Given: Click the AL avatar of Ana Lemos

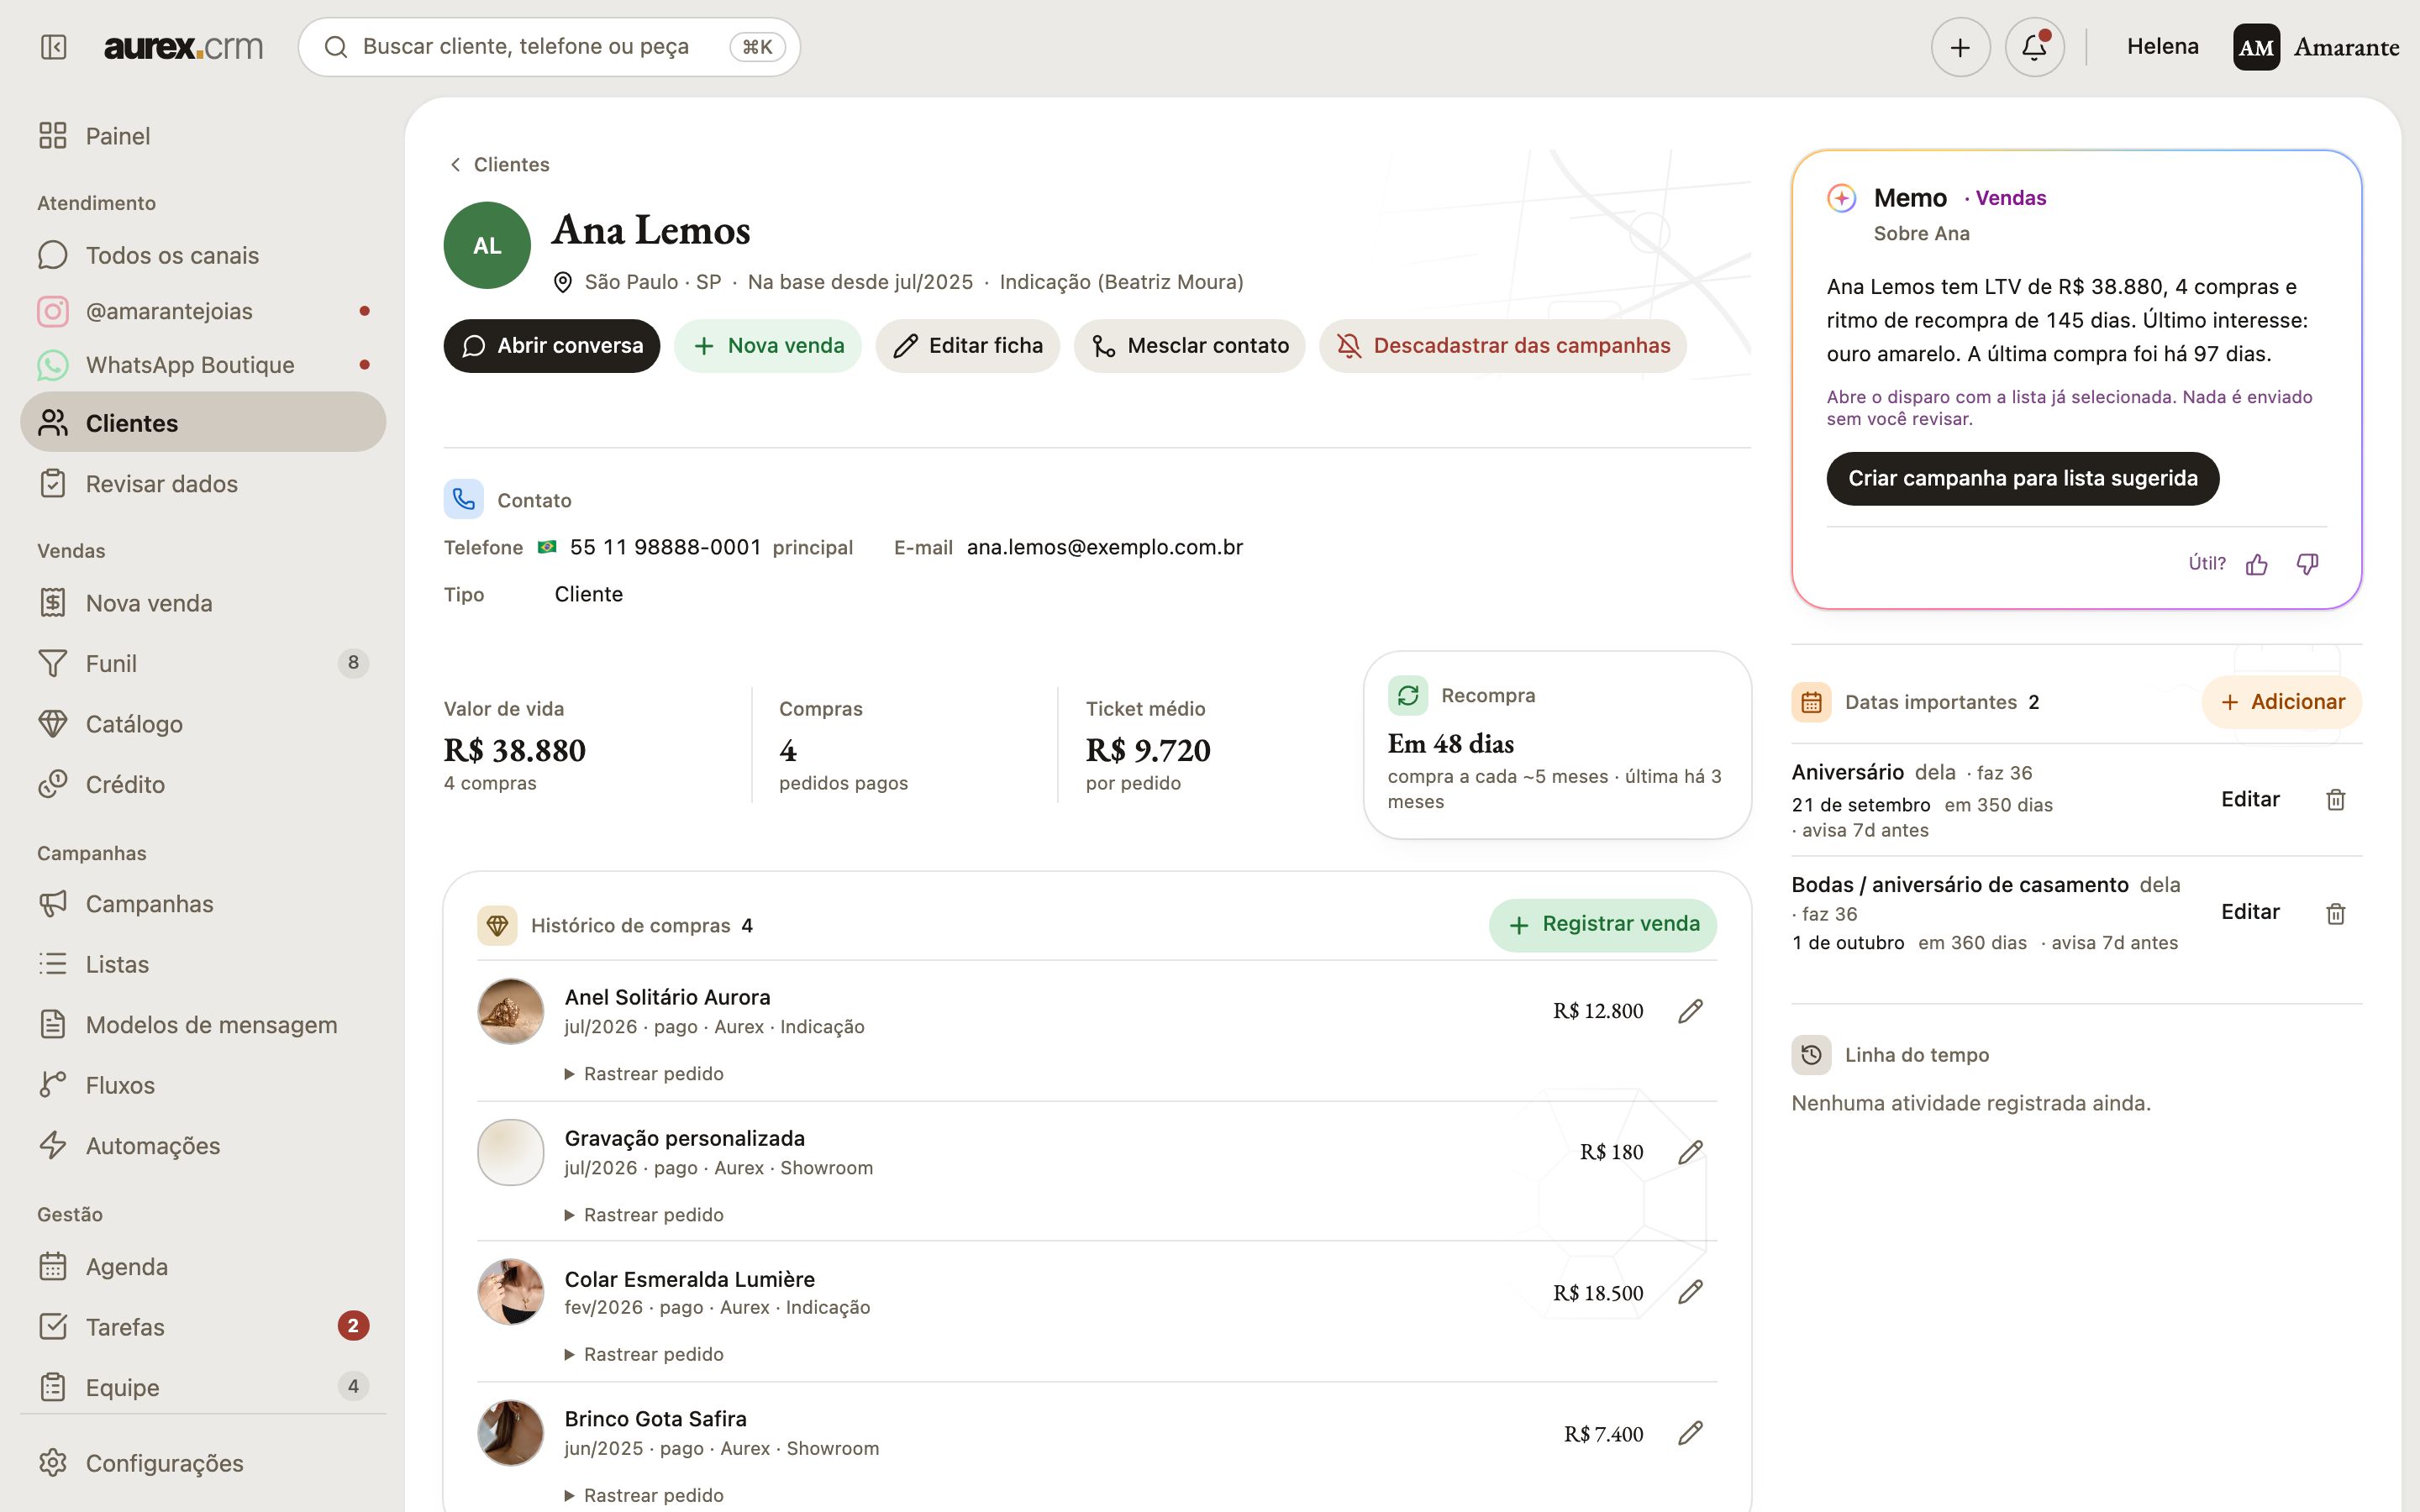Looking at the screenshot, I should [x=487, y=245].
